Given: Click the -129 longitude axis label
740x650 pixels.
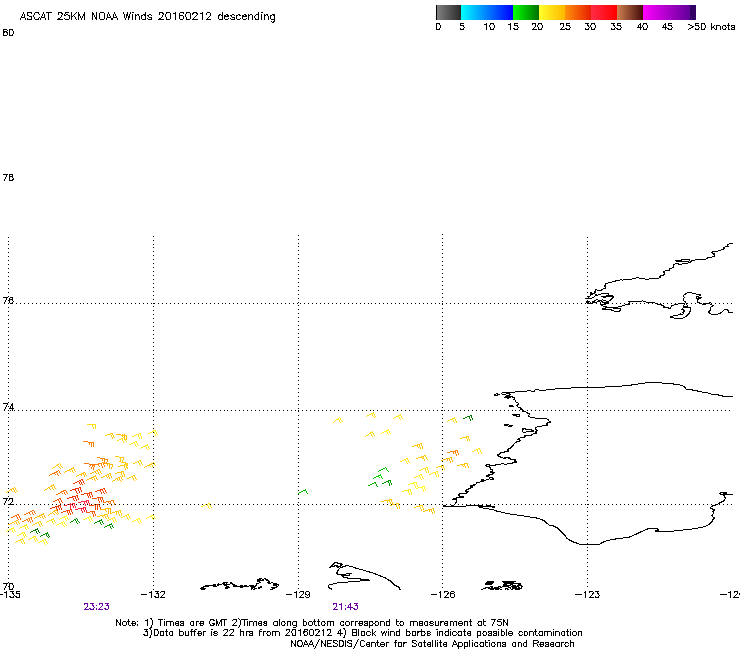Looking at the screenshot, I should click(x=298, y=594).
